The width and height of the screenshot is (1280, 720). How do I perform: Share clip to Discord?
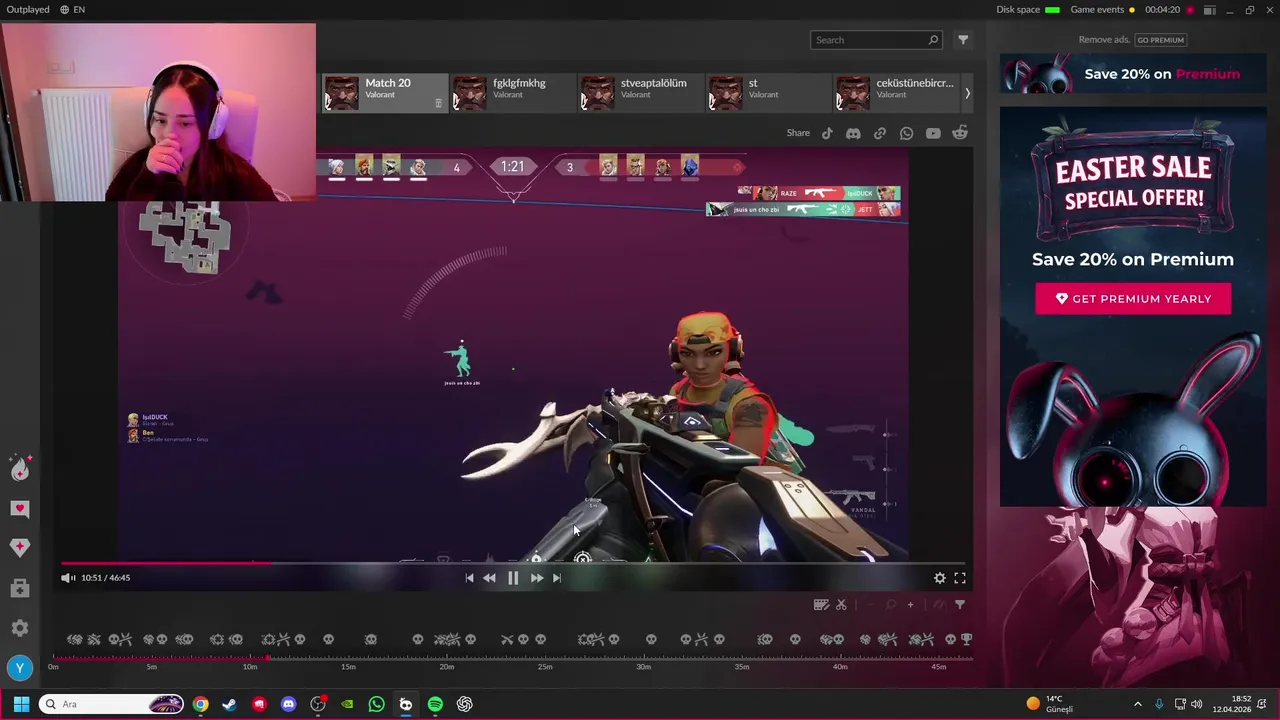pyautogui.click(x=853, y=133)
